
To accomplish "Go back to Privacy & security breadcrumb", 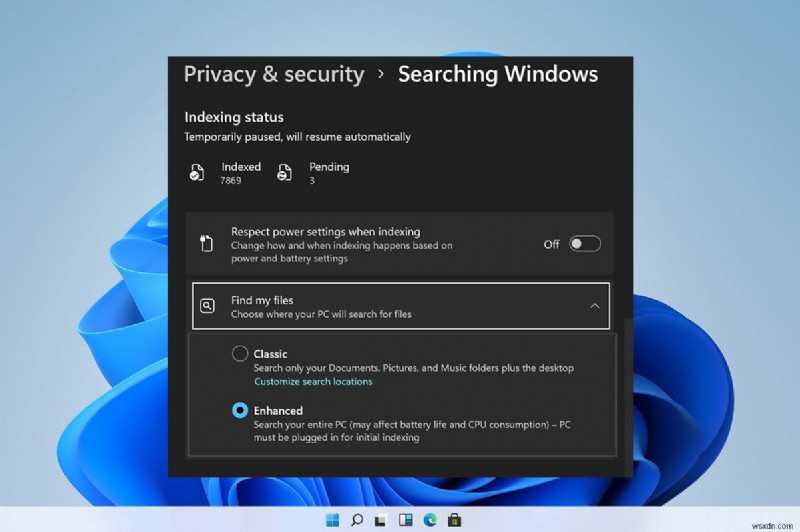I will point(274,74).
